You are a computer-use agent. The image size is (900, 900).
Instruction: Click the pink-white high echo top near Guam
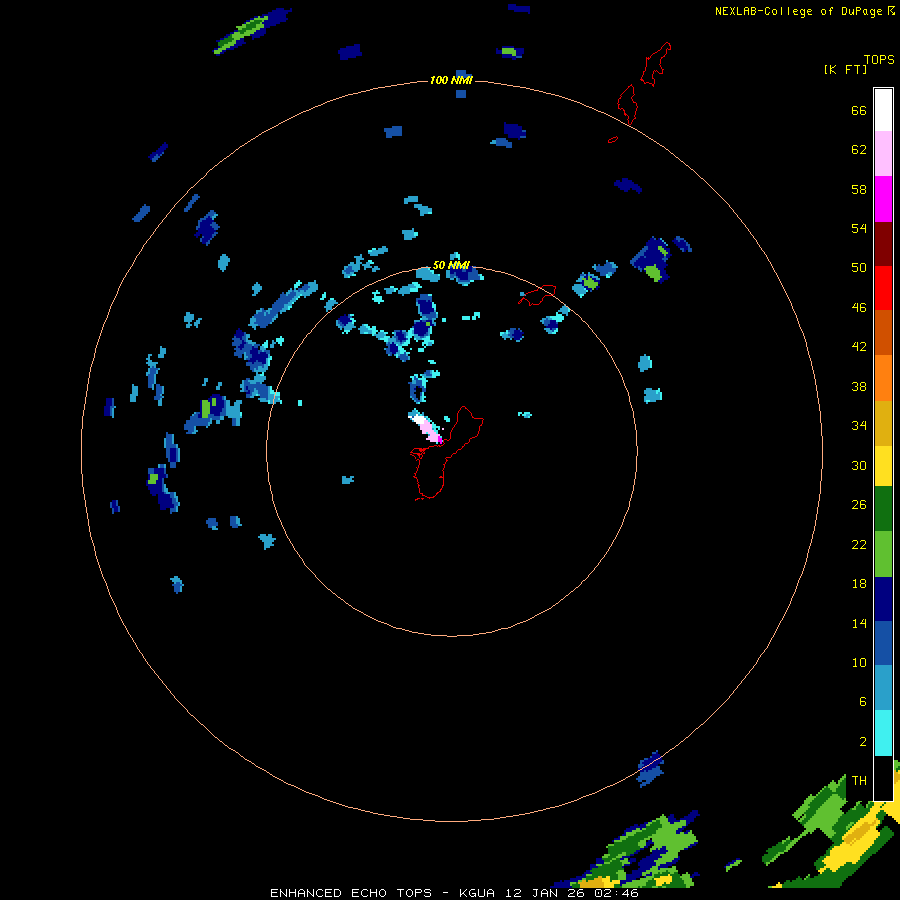(x=425, y=426)
